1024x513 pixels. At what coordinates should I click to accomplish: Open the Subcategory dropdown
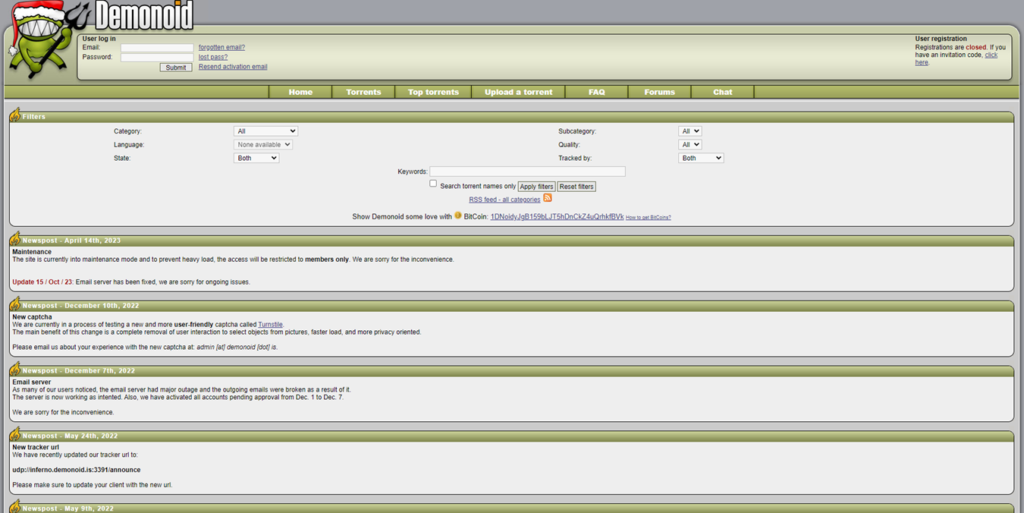click(x=690, y=131)
